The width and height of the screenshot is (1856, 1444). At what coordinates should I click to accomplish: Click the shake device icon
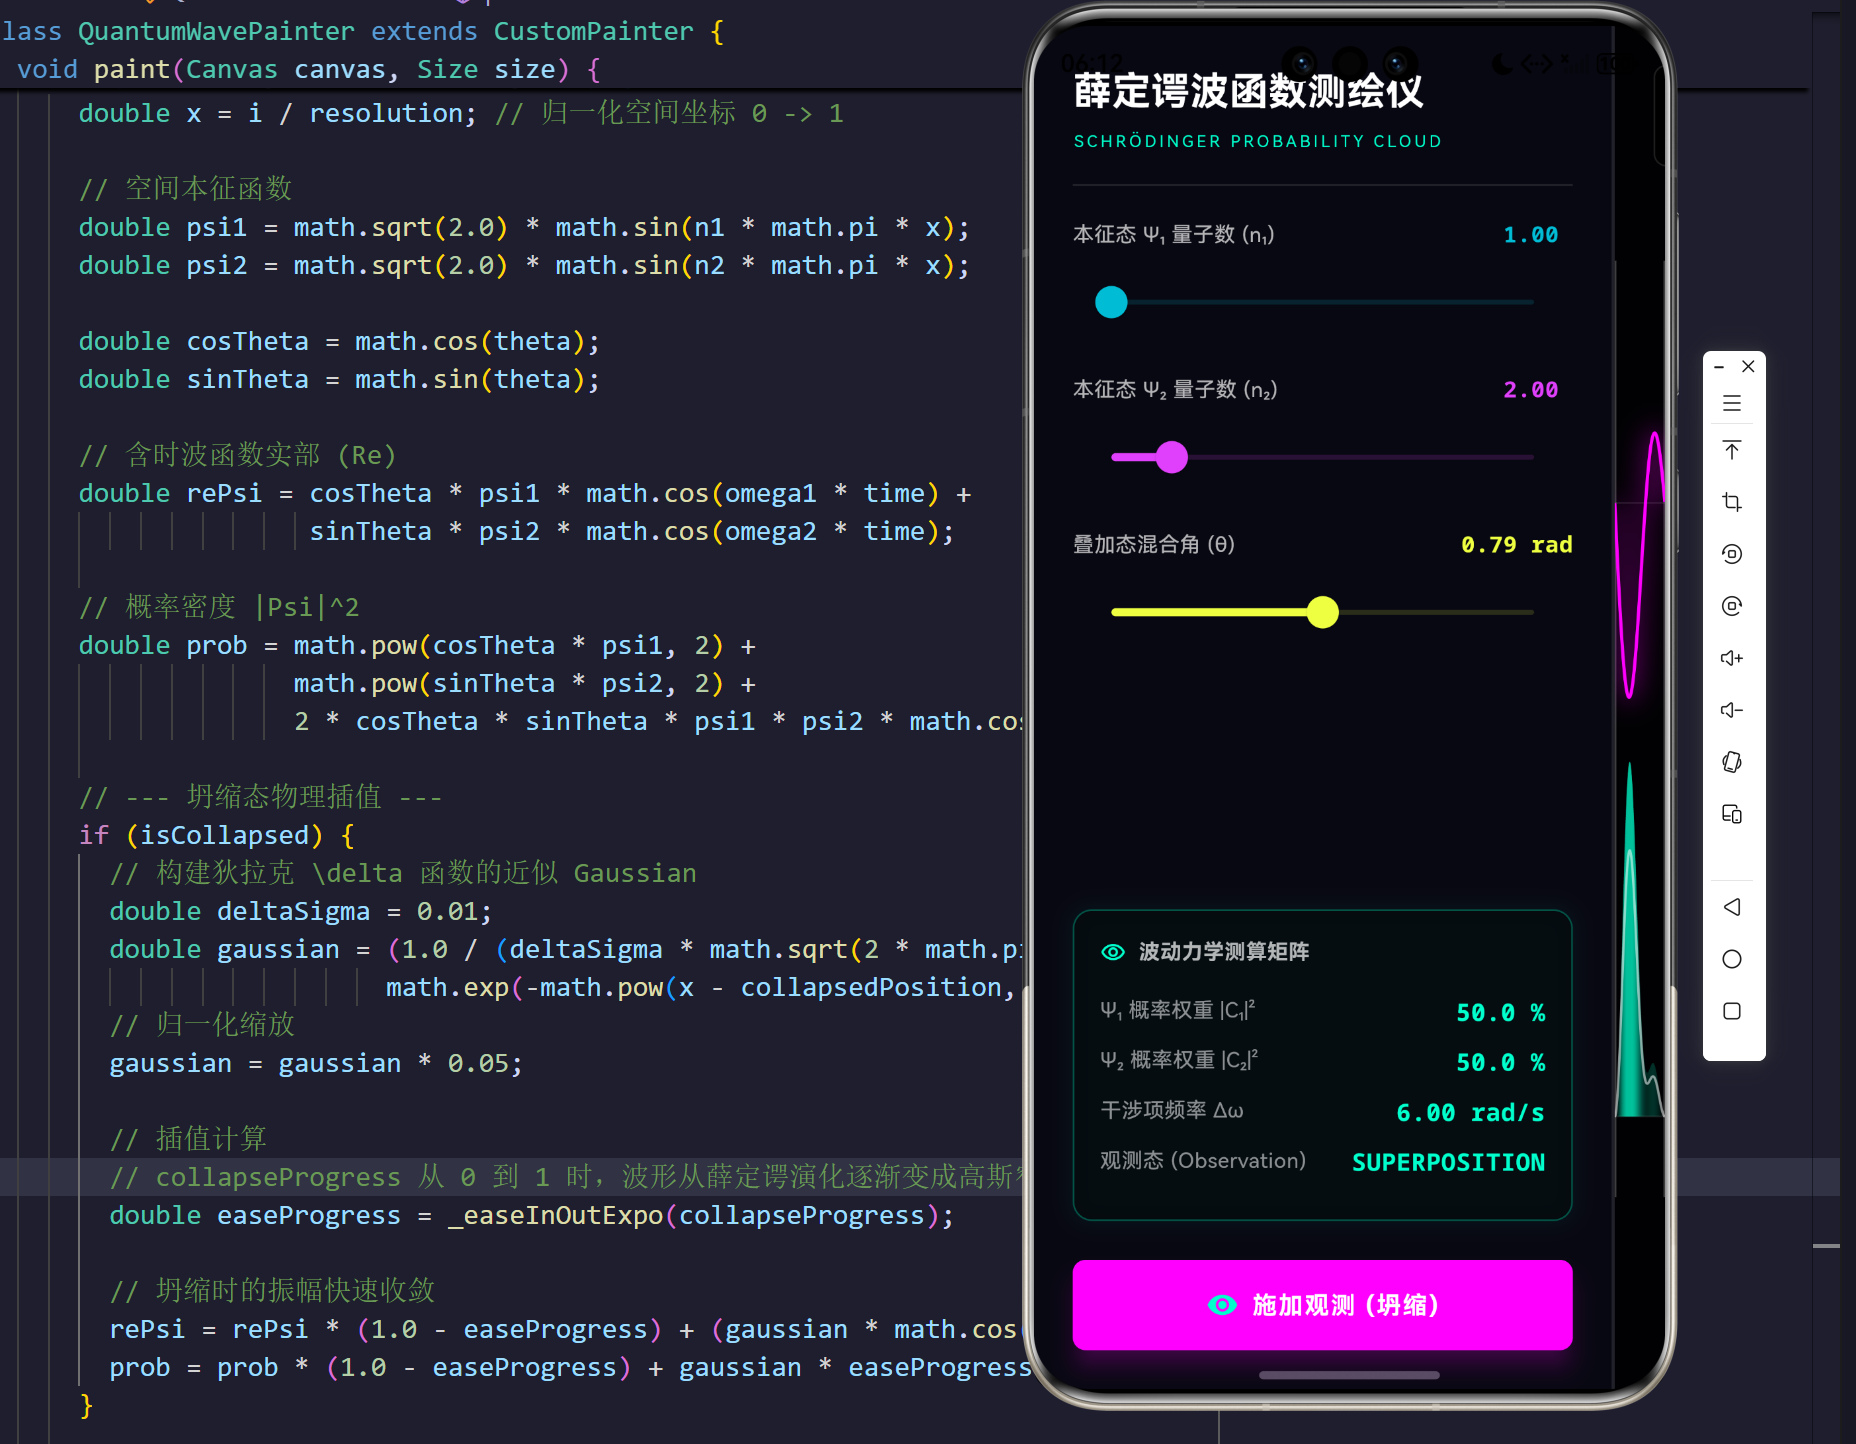click(x=1733, y=762)
